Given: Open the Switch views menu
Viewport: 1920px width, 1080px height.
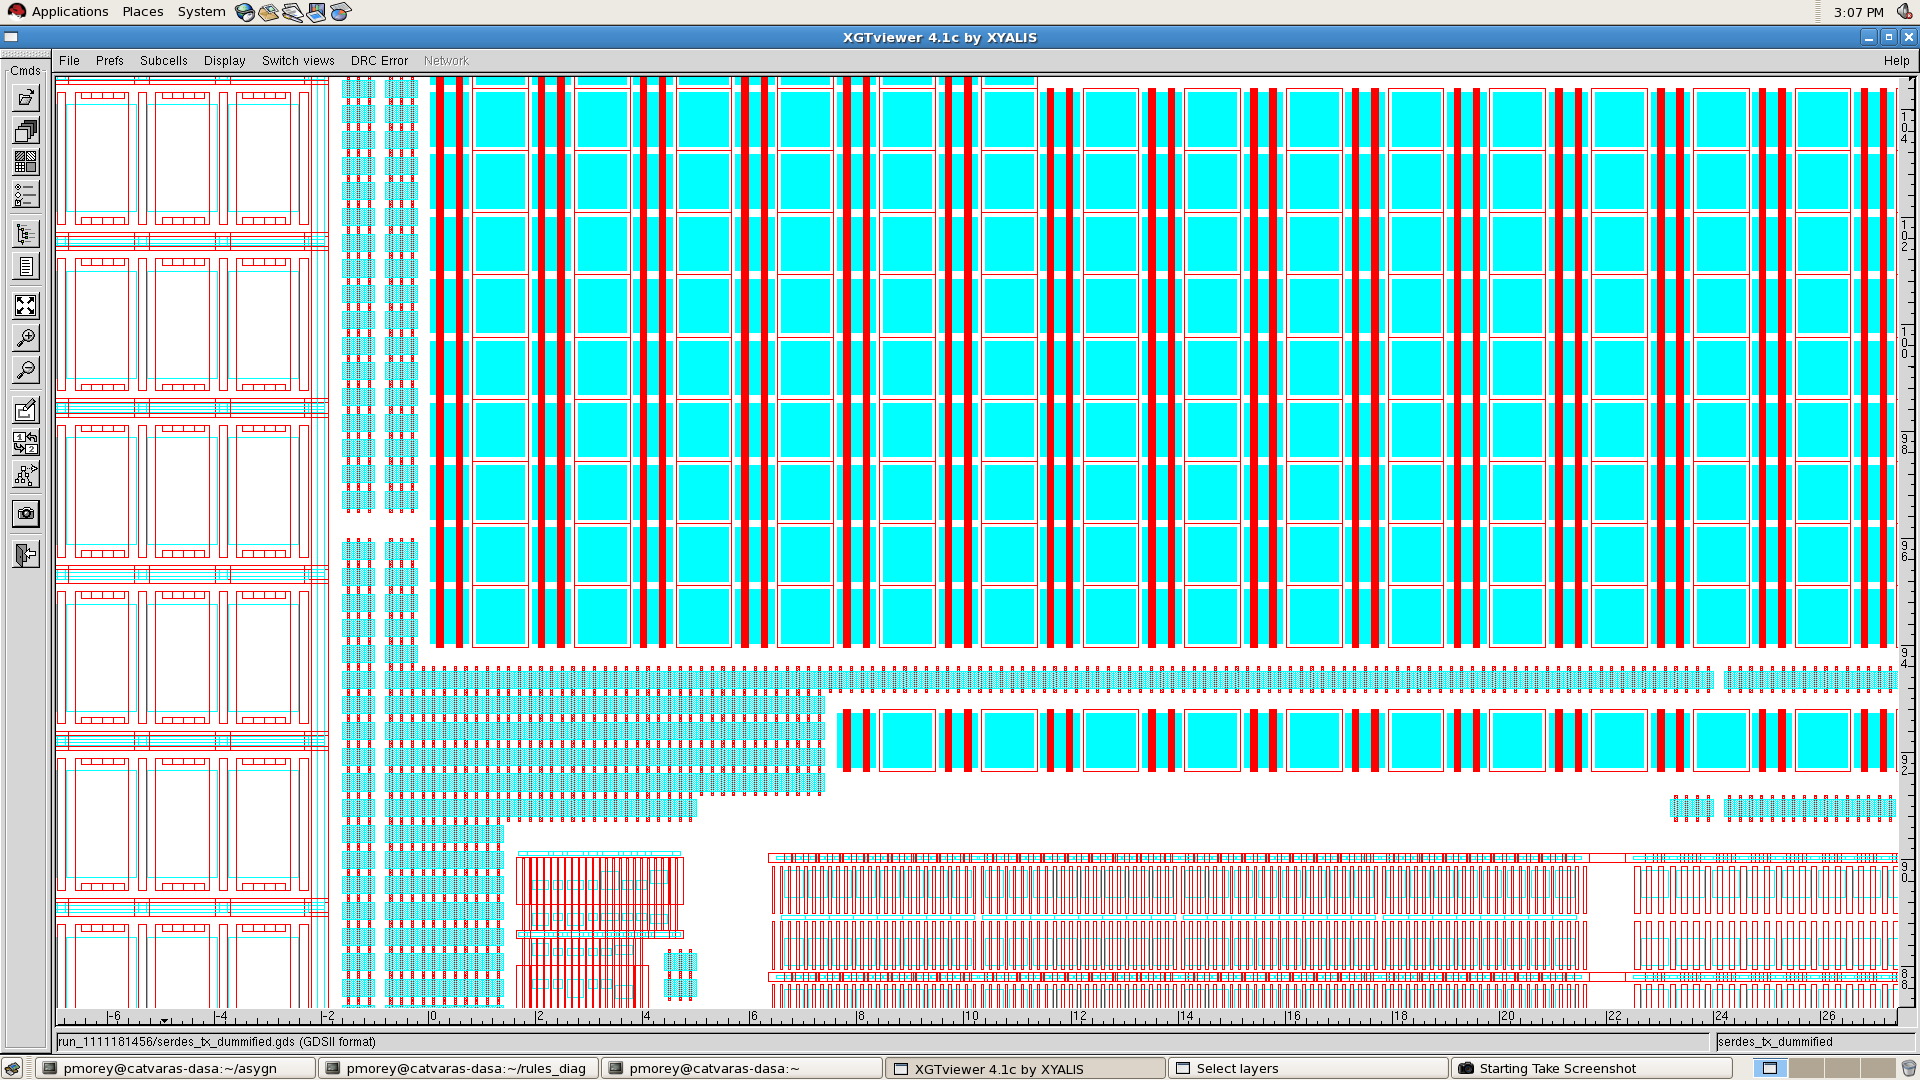Looking at the screenshot, I should [x=297, y=61].
